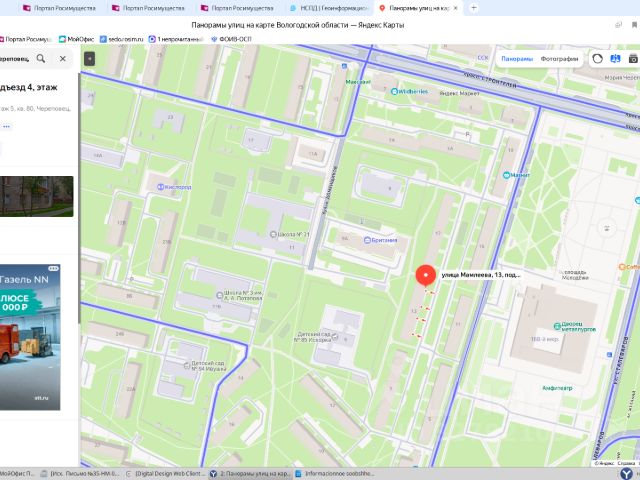Viewport: 640px width, 480px height.
Task: Click the blue bus stop icon near Дворец металлургов
Action: point(609,355)
